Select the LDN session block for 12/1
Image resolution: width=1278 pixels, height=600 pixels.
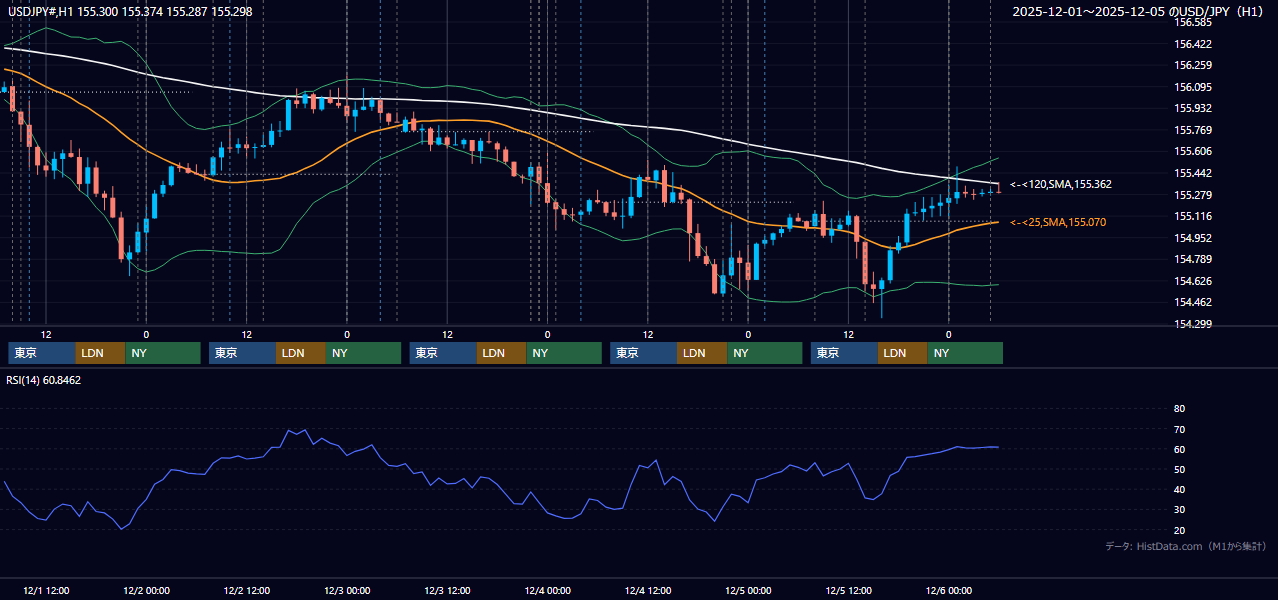[101, 353]
